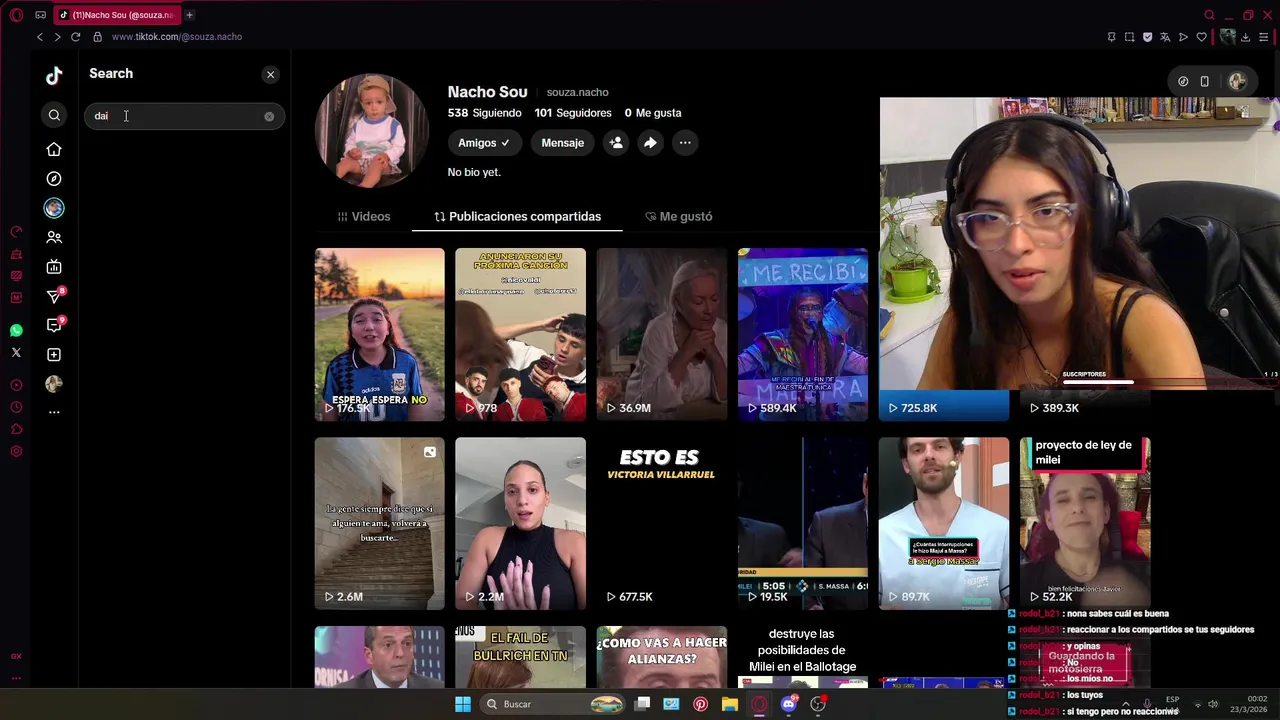Clear the search field text

pos(269,117)
